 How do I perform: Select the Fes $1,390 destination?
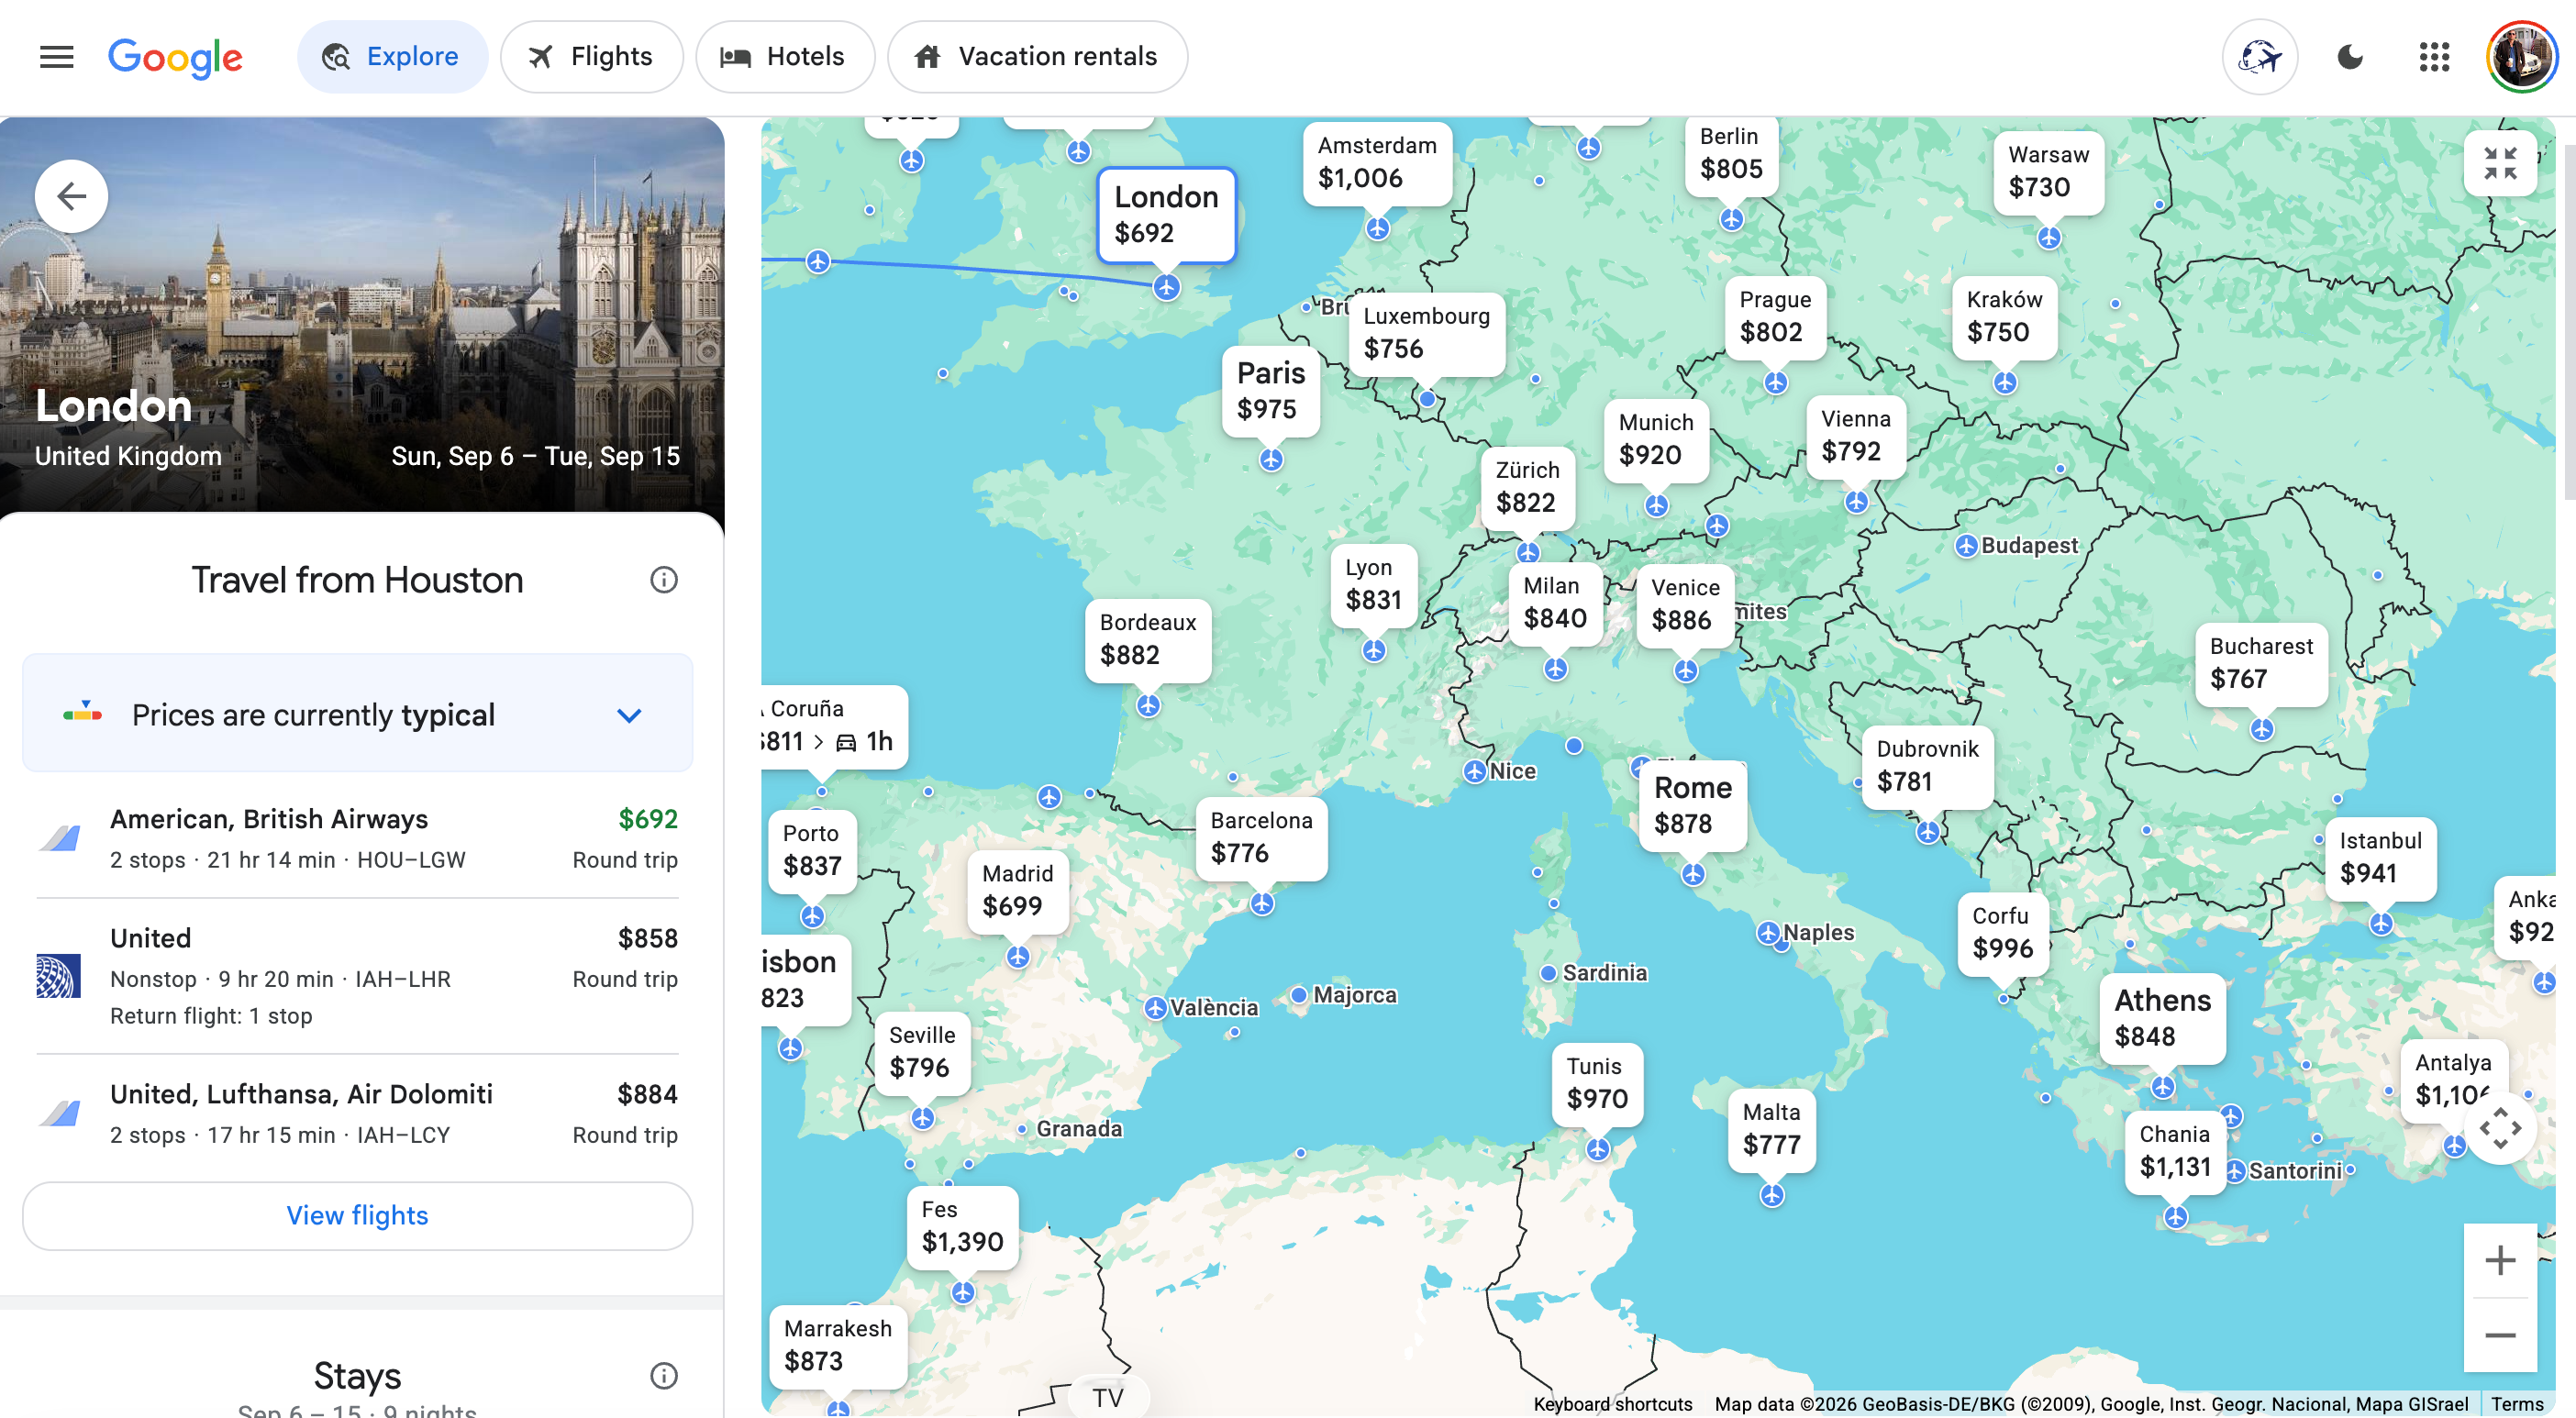pyautogui.click(x=962, y=1227)
